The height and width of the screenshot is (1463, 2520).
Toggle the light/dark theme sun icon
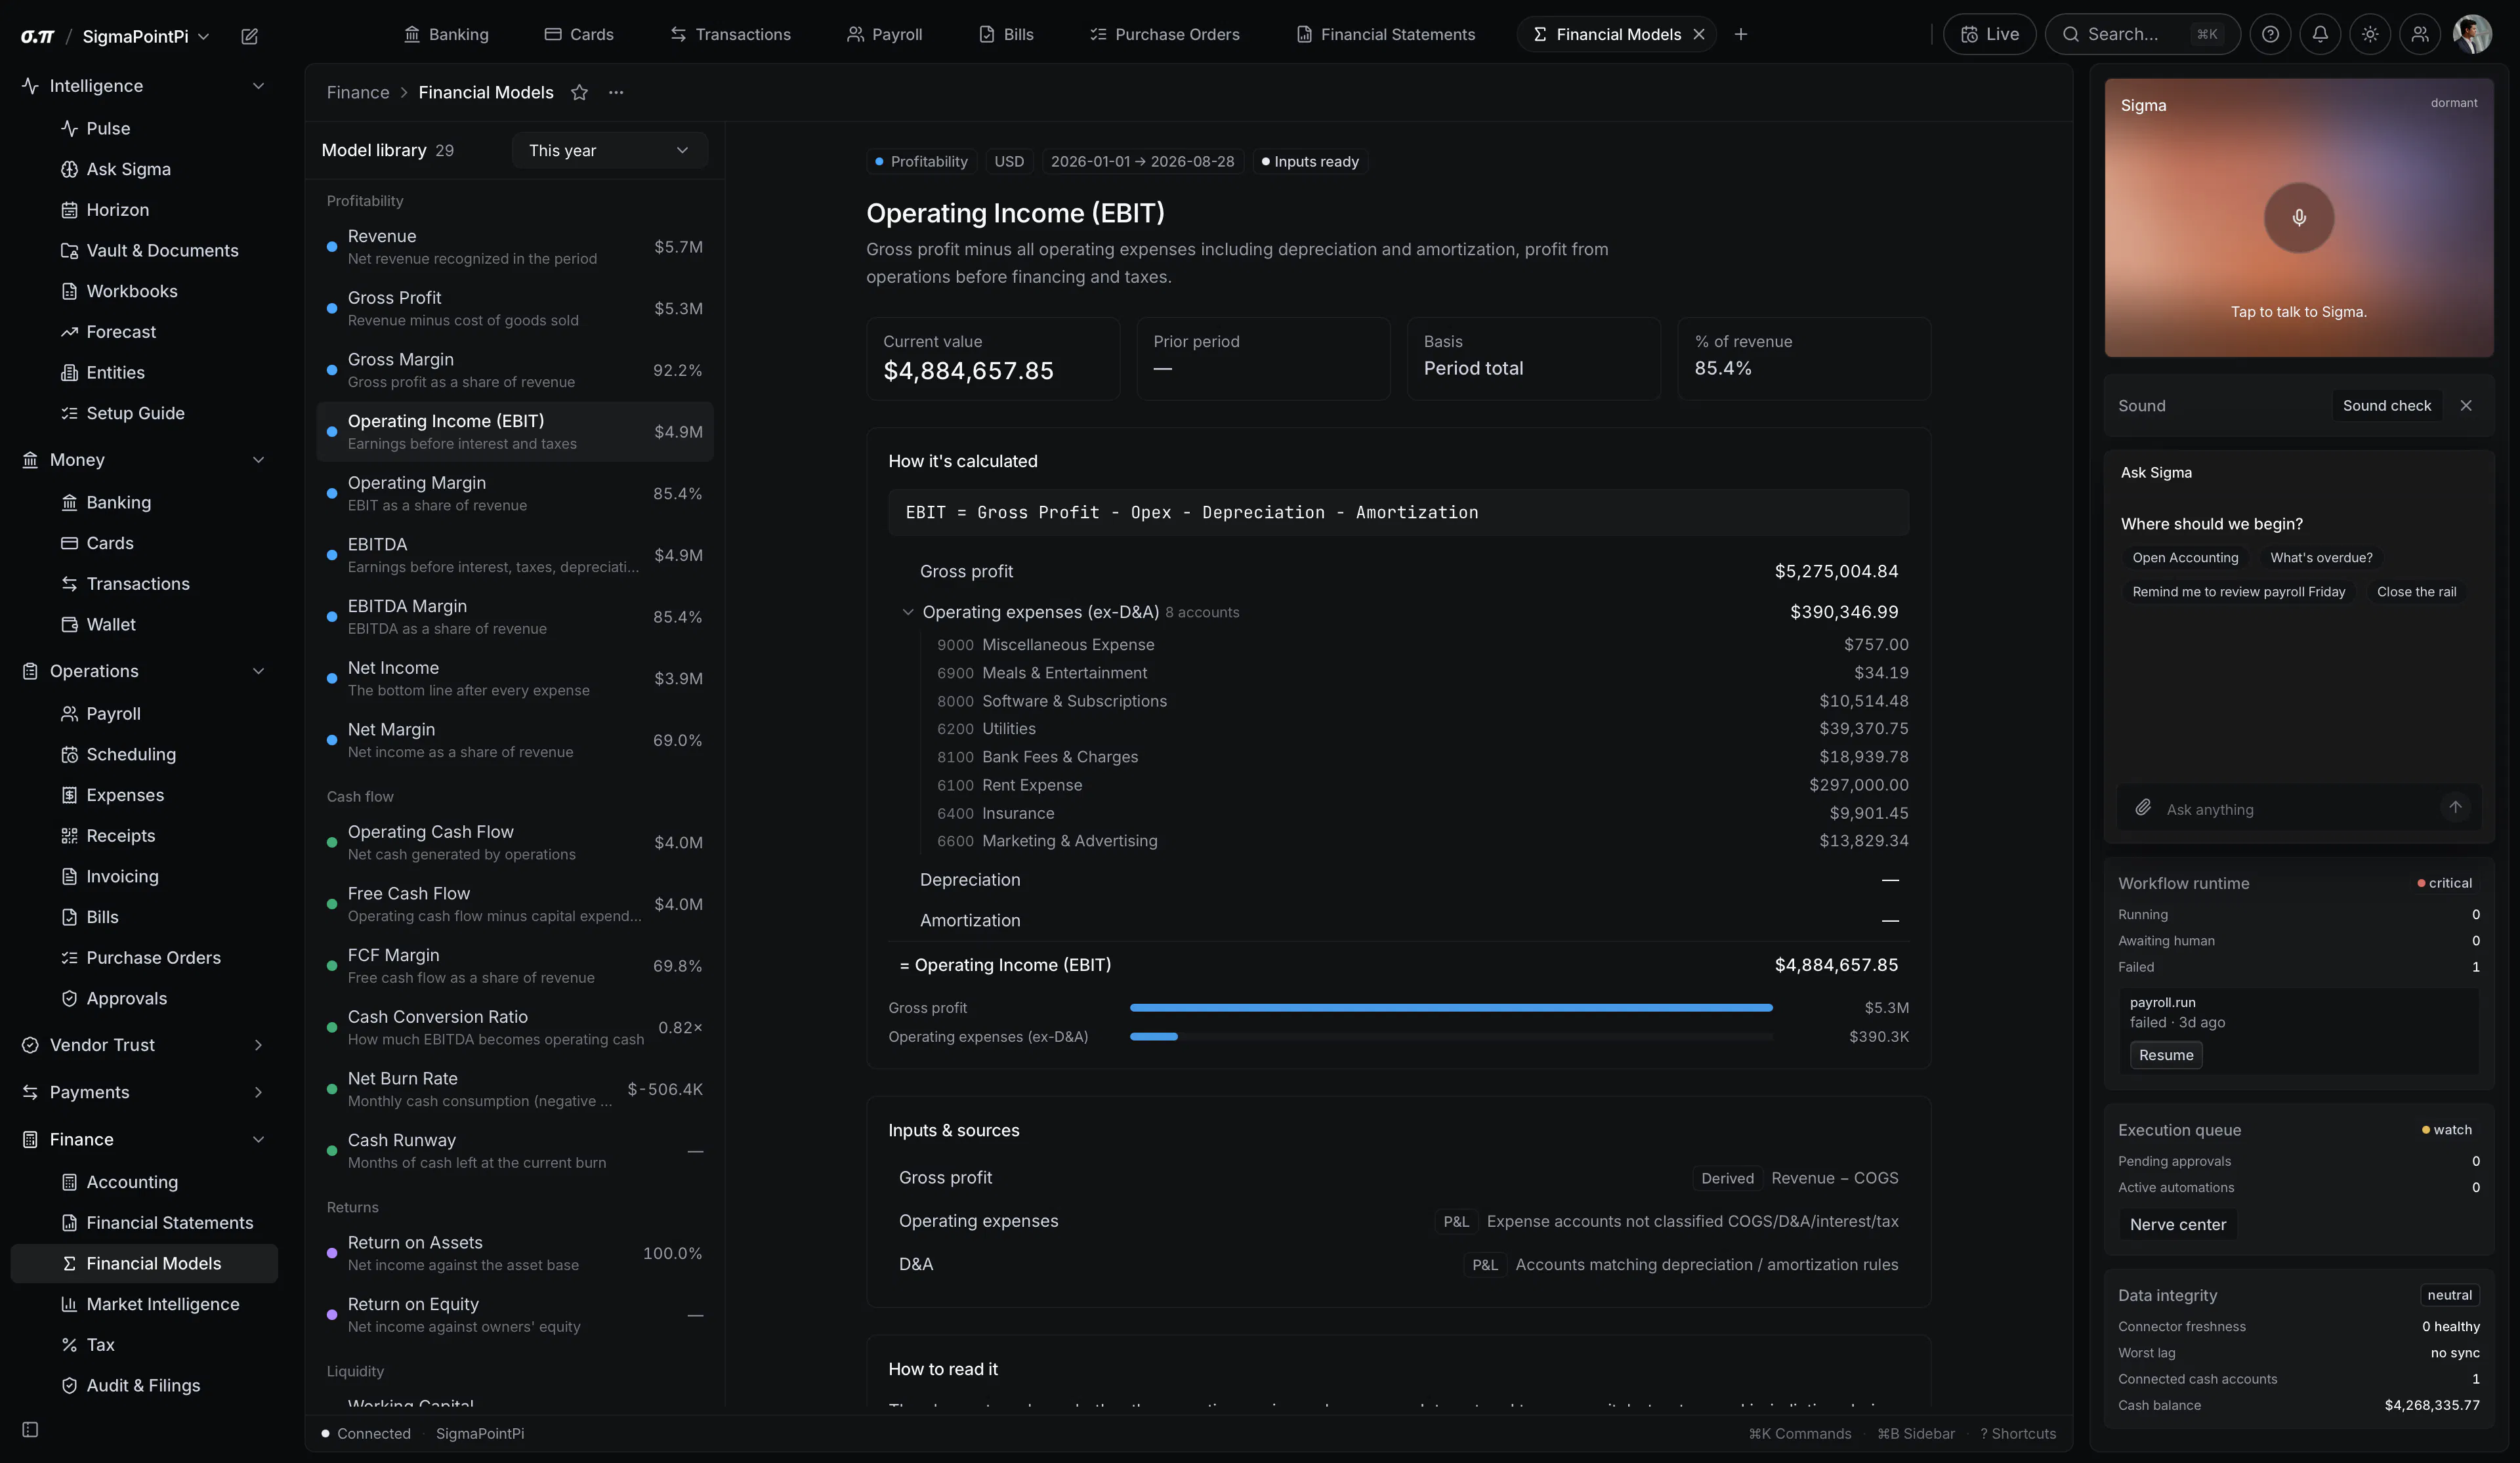2370,34
